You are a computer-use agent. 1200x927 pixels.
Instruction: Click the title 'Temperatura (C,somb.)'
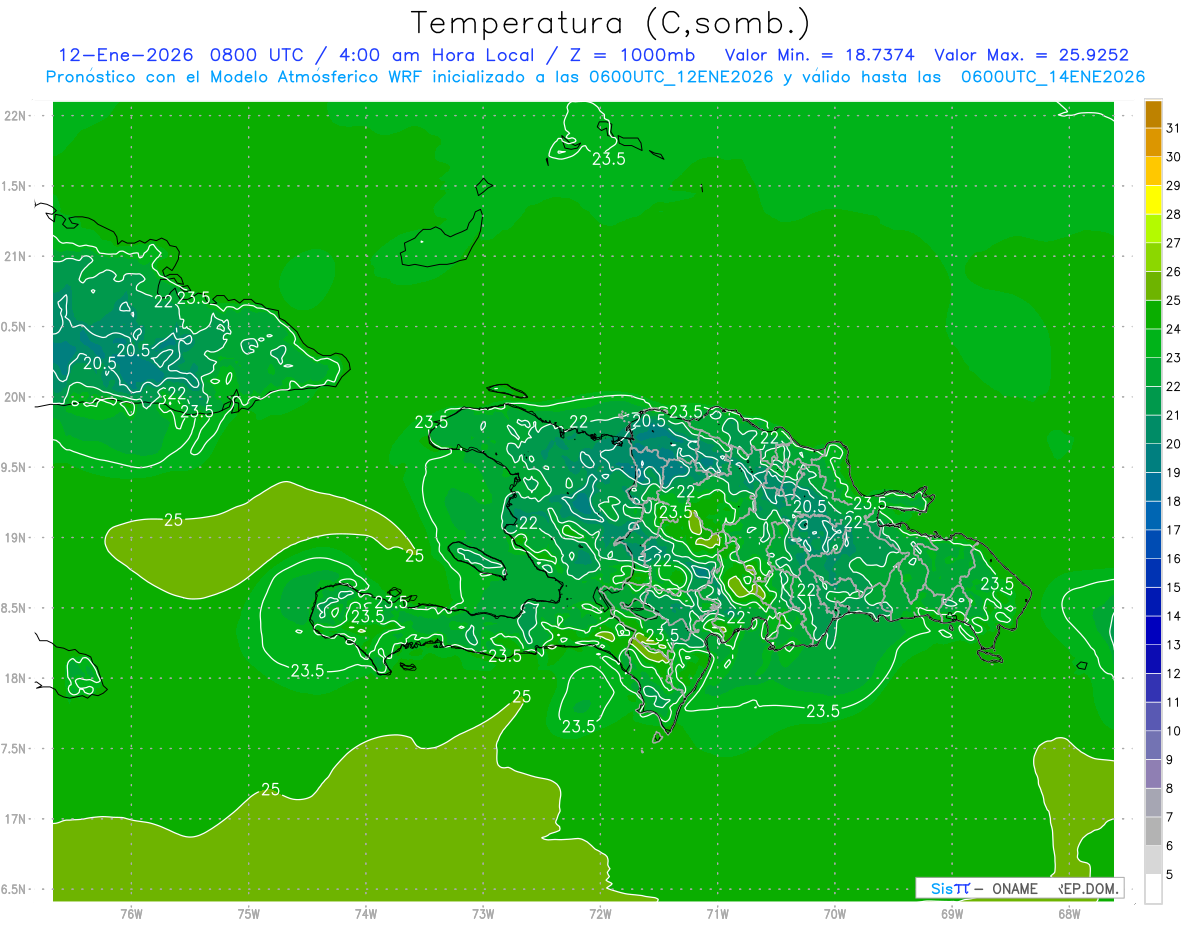click(x=610, y=23)
